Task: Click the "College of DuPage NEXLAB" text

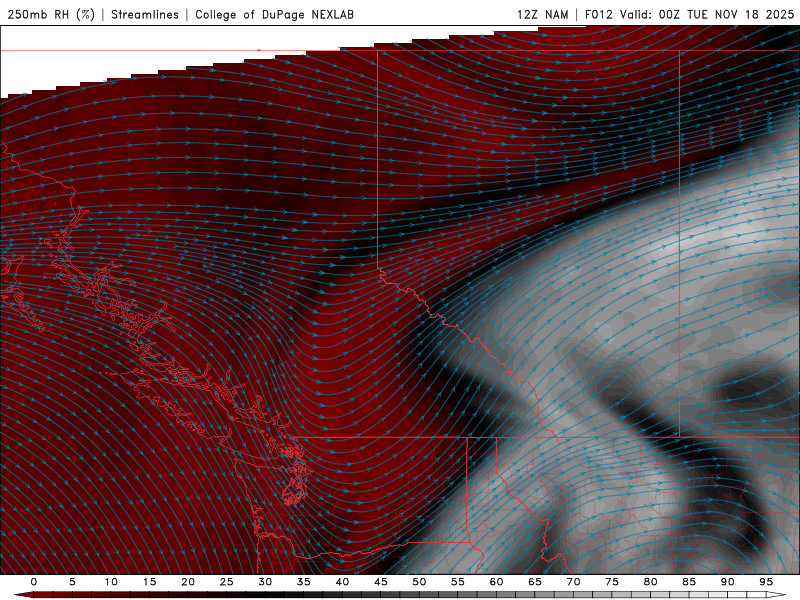Action: coord(274,14)
